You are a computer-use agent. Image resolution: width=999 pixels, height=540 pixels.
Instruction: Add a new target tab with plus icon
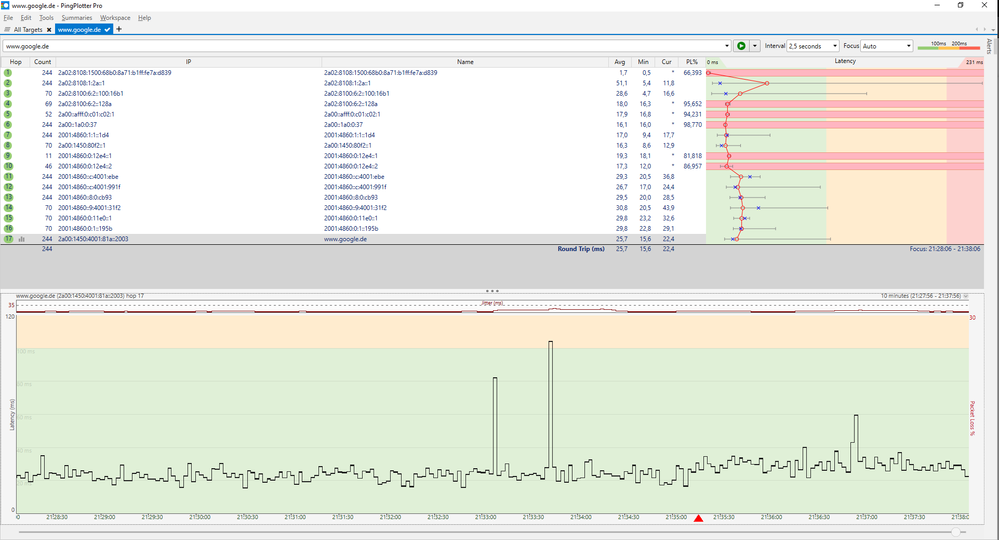[119, 29]
